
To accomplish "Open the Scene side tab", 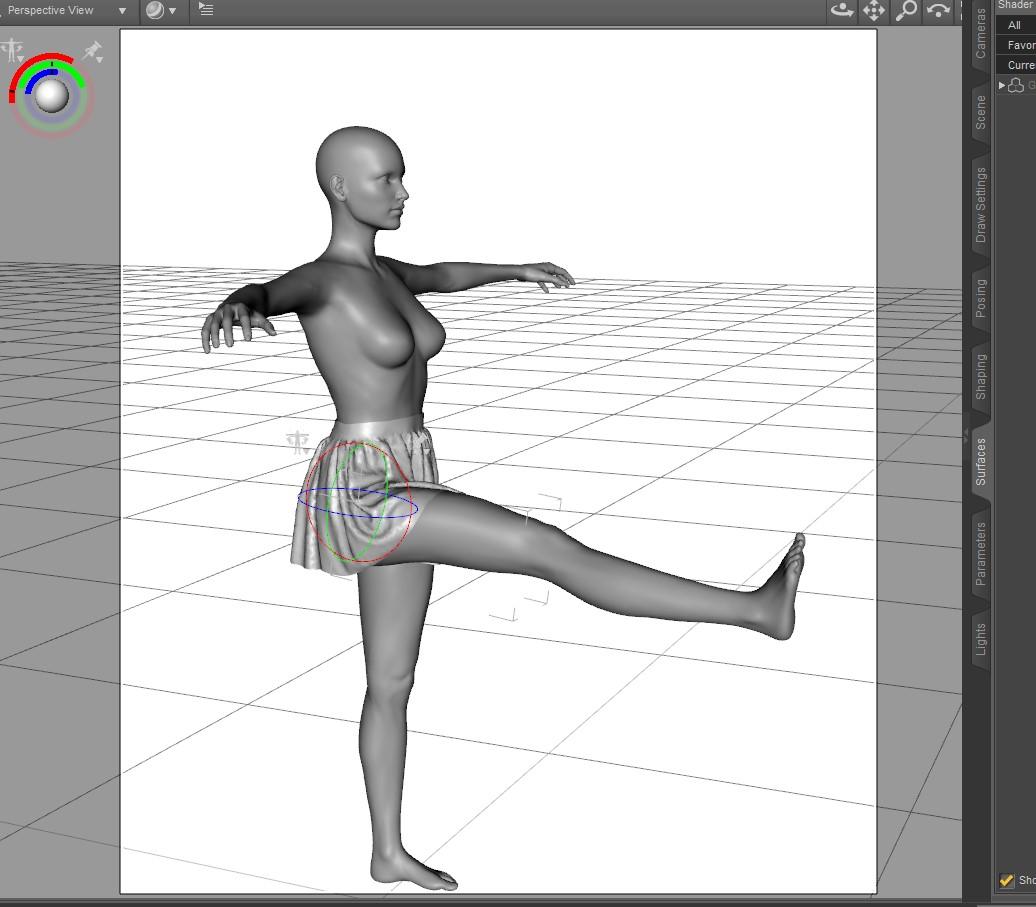I will click(x=980, y=112).
